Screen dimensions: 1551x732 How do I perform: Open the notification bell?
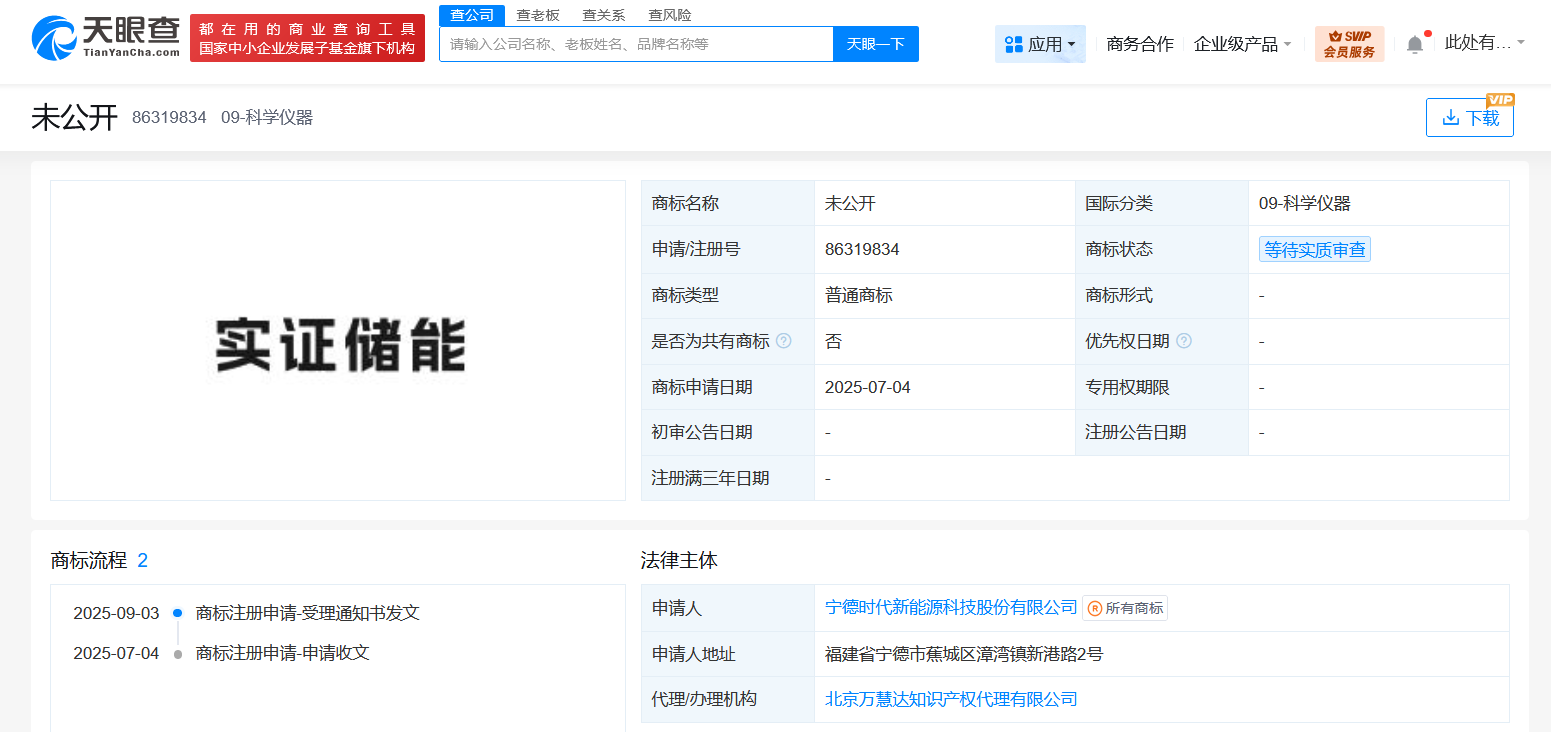1414,43
